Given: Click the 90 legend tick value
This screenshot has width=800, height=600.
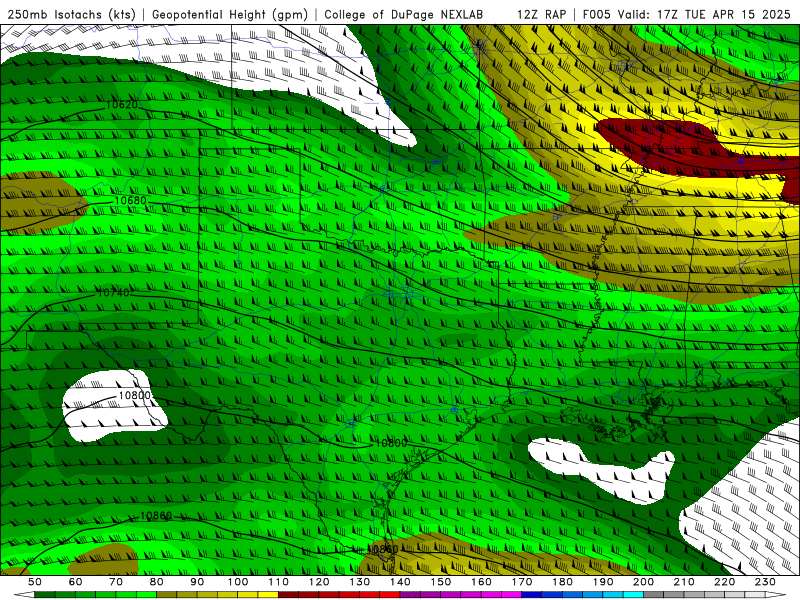Looking at the screenshot, I should coord(197,582).
